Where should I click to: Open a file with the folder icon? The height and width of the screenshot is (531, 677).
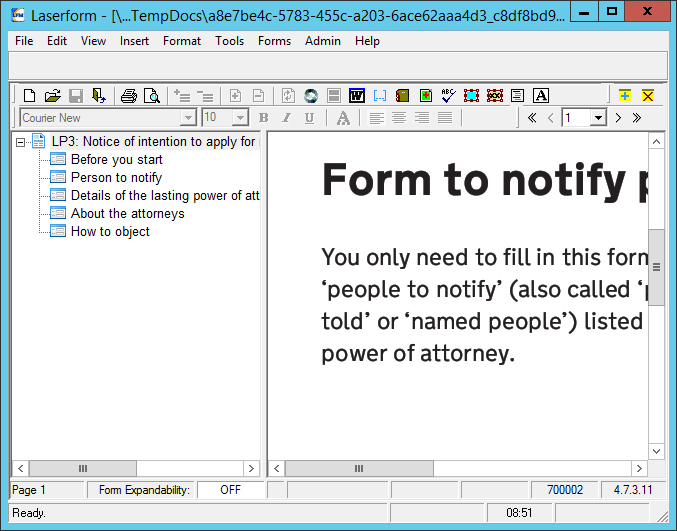(x=53, y=96)
